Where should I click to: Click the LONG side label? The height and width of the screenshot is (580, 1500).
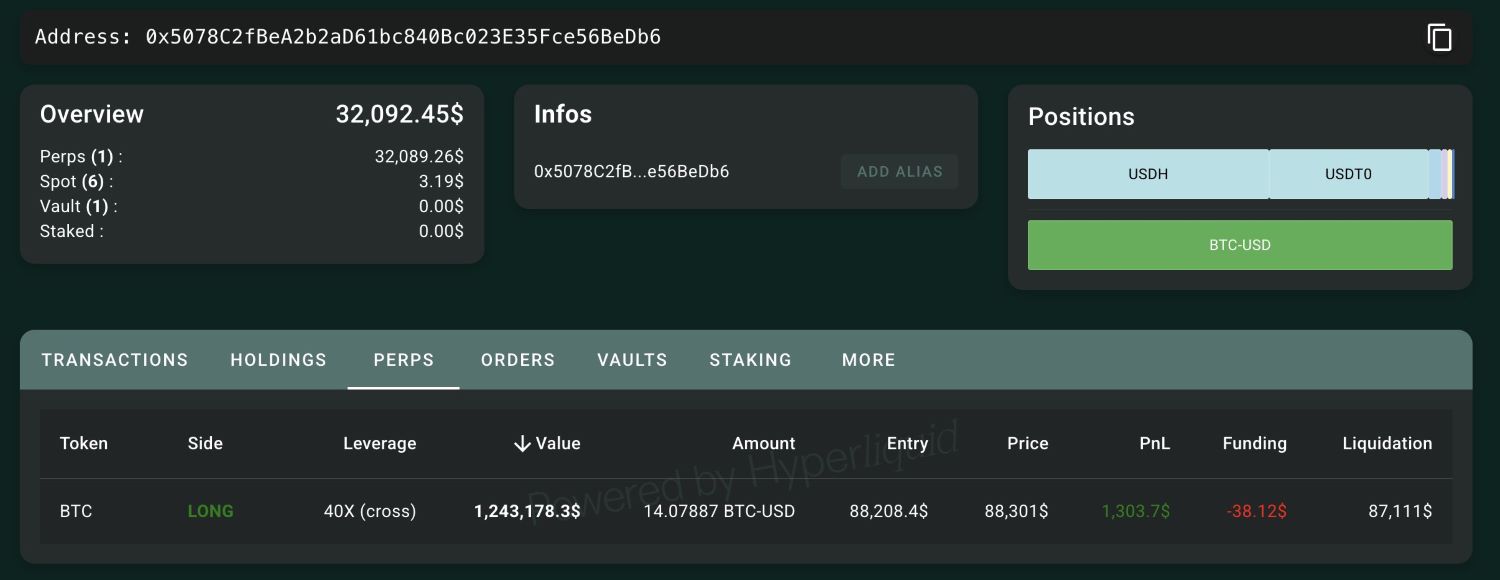click(x=210, y=511)
